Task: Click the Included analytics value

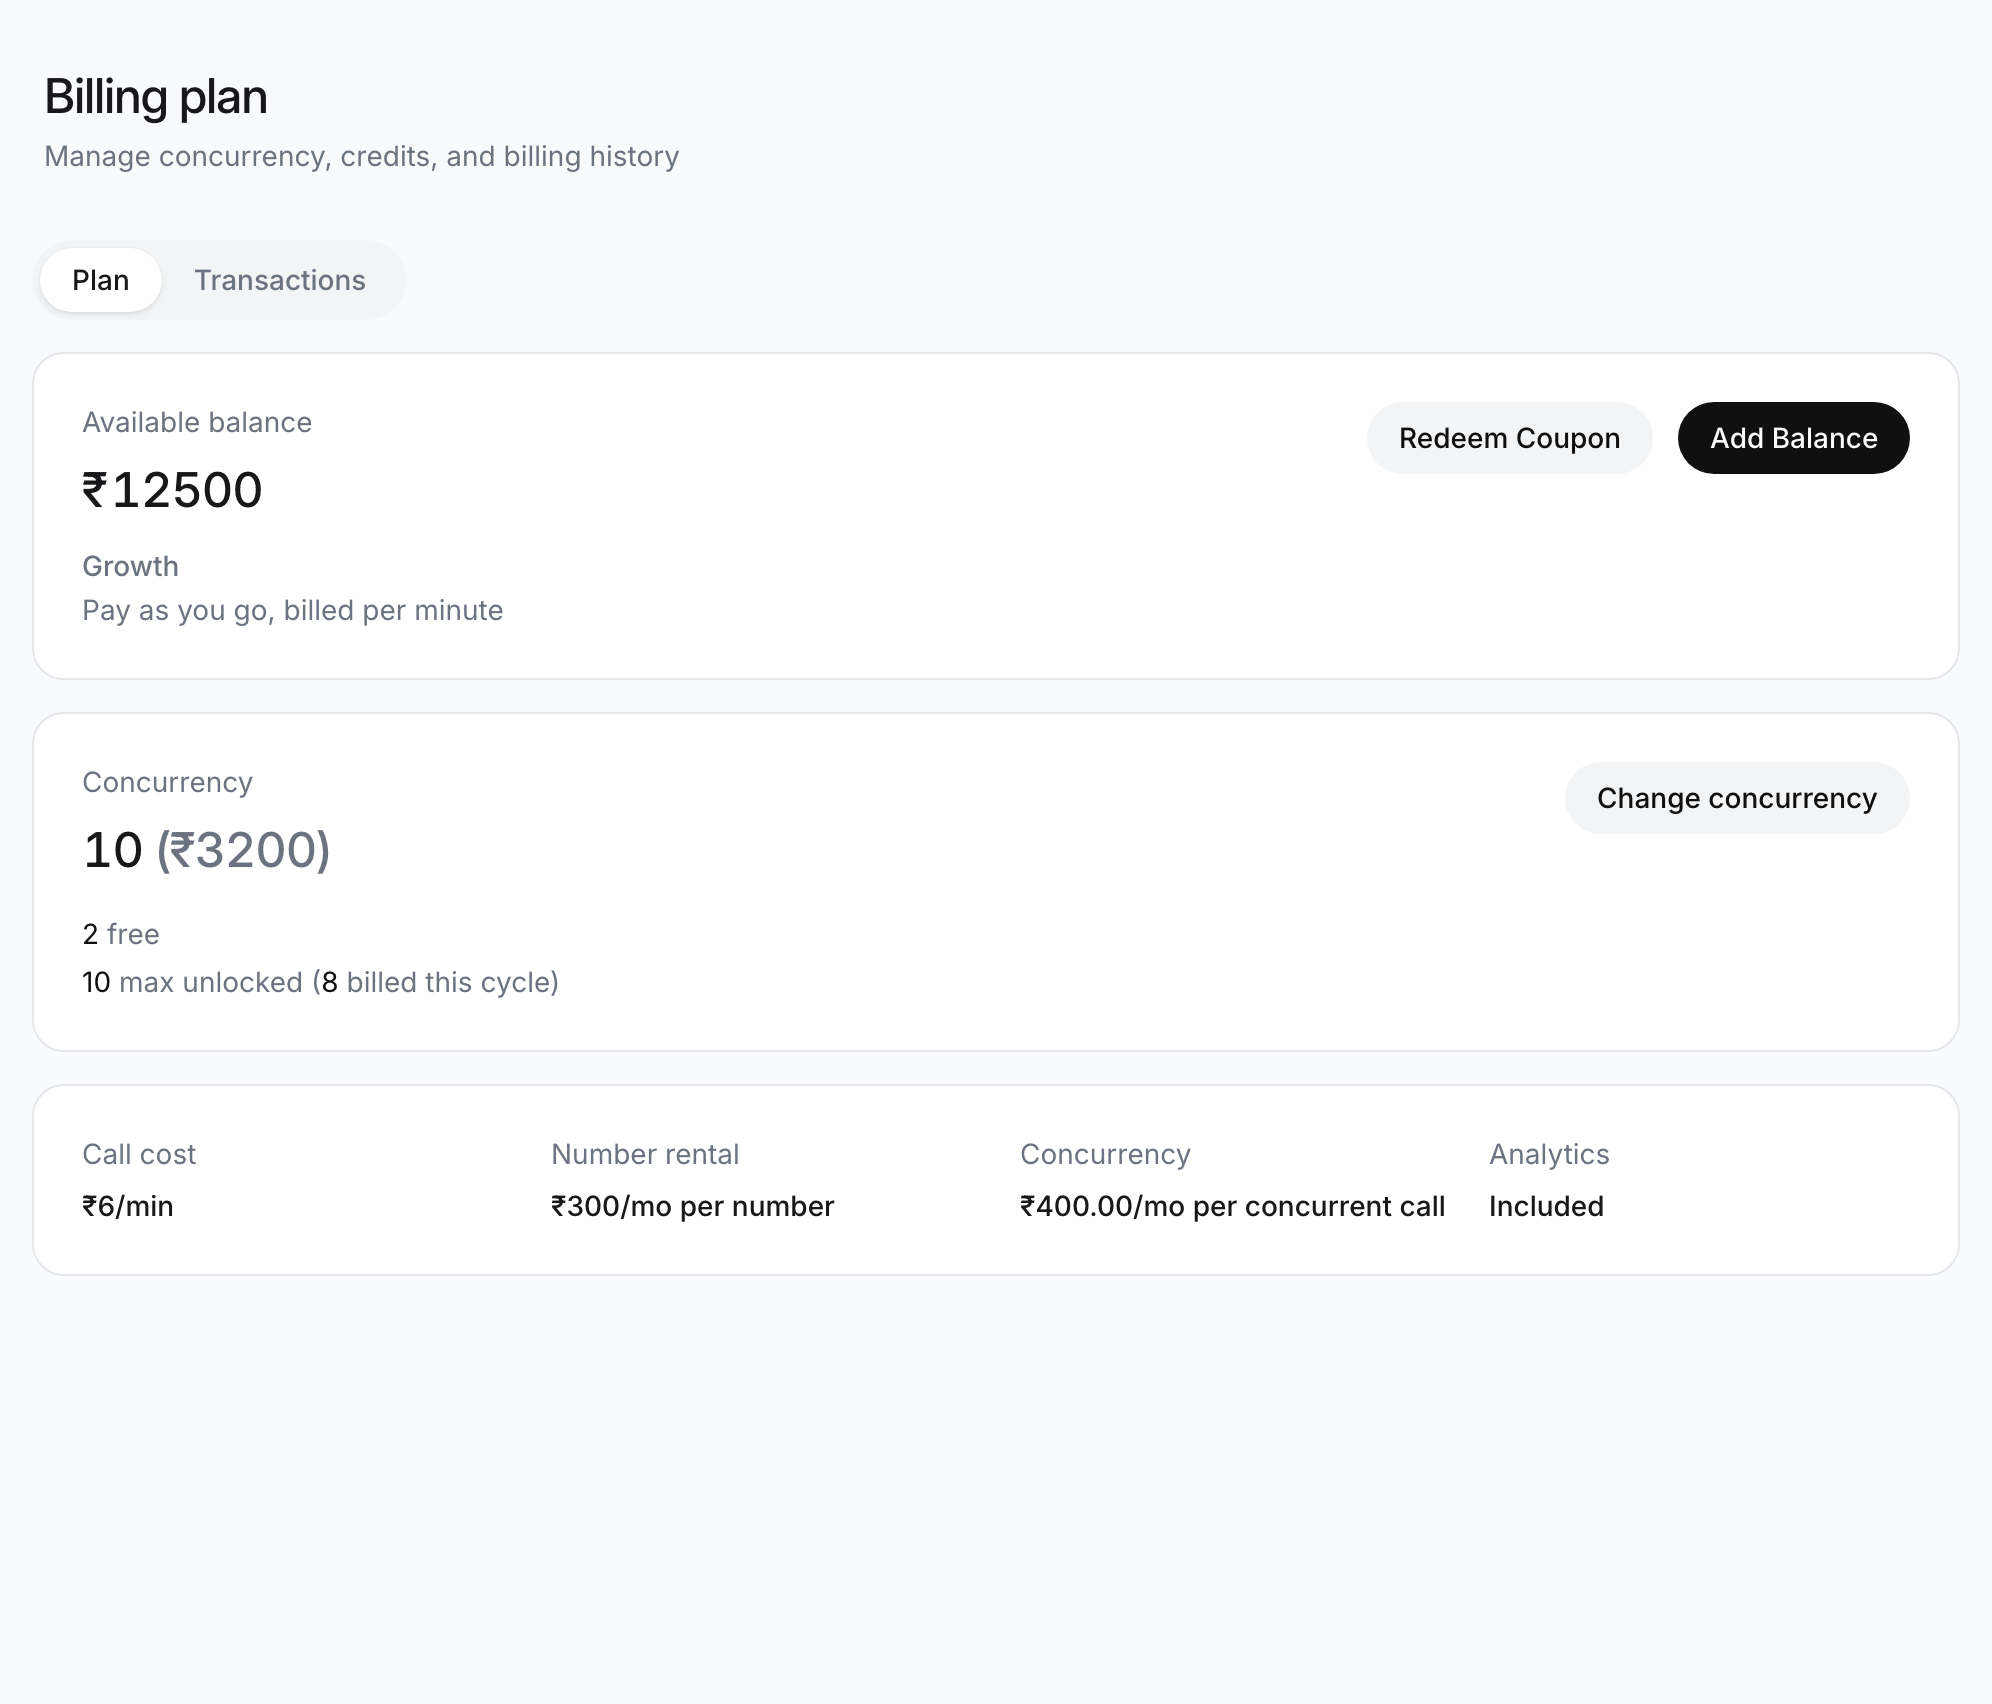Action: point(1546,1206)
